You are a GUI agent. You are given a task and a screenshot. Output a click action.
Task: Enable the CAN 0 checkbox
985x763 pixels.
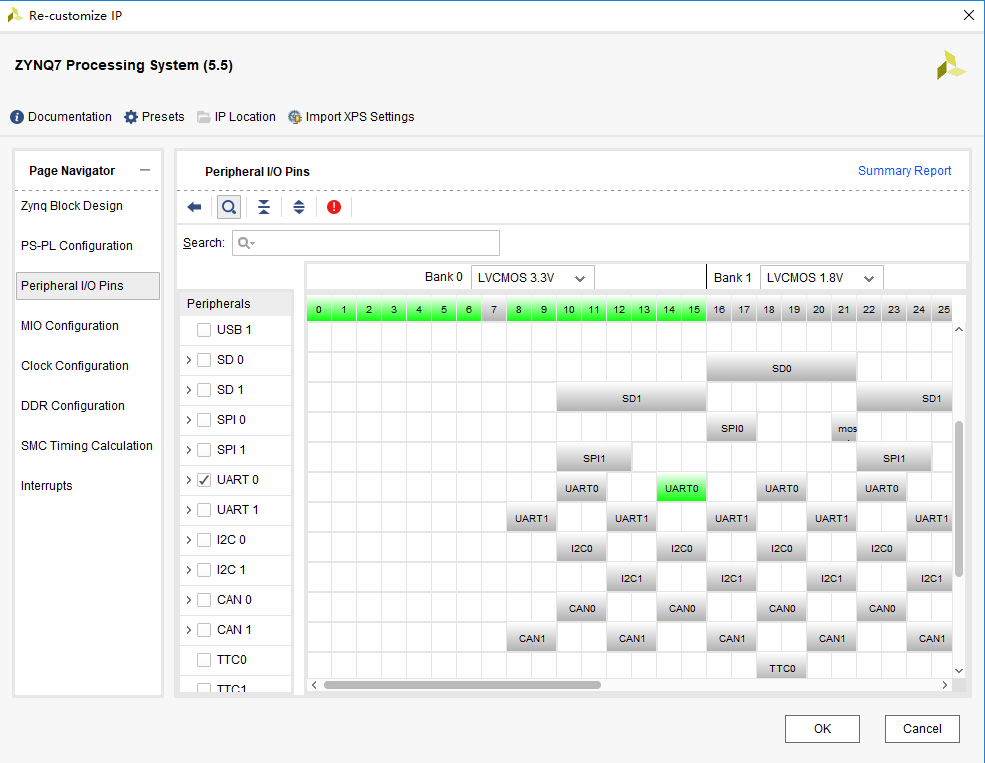click(204, 600)
